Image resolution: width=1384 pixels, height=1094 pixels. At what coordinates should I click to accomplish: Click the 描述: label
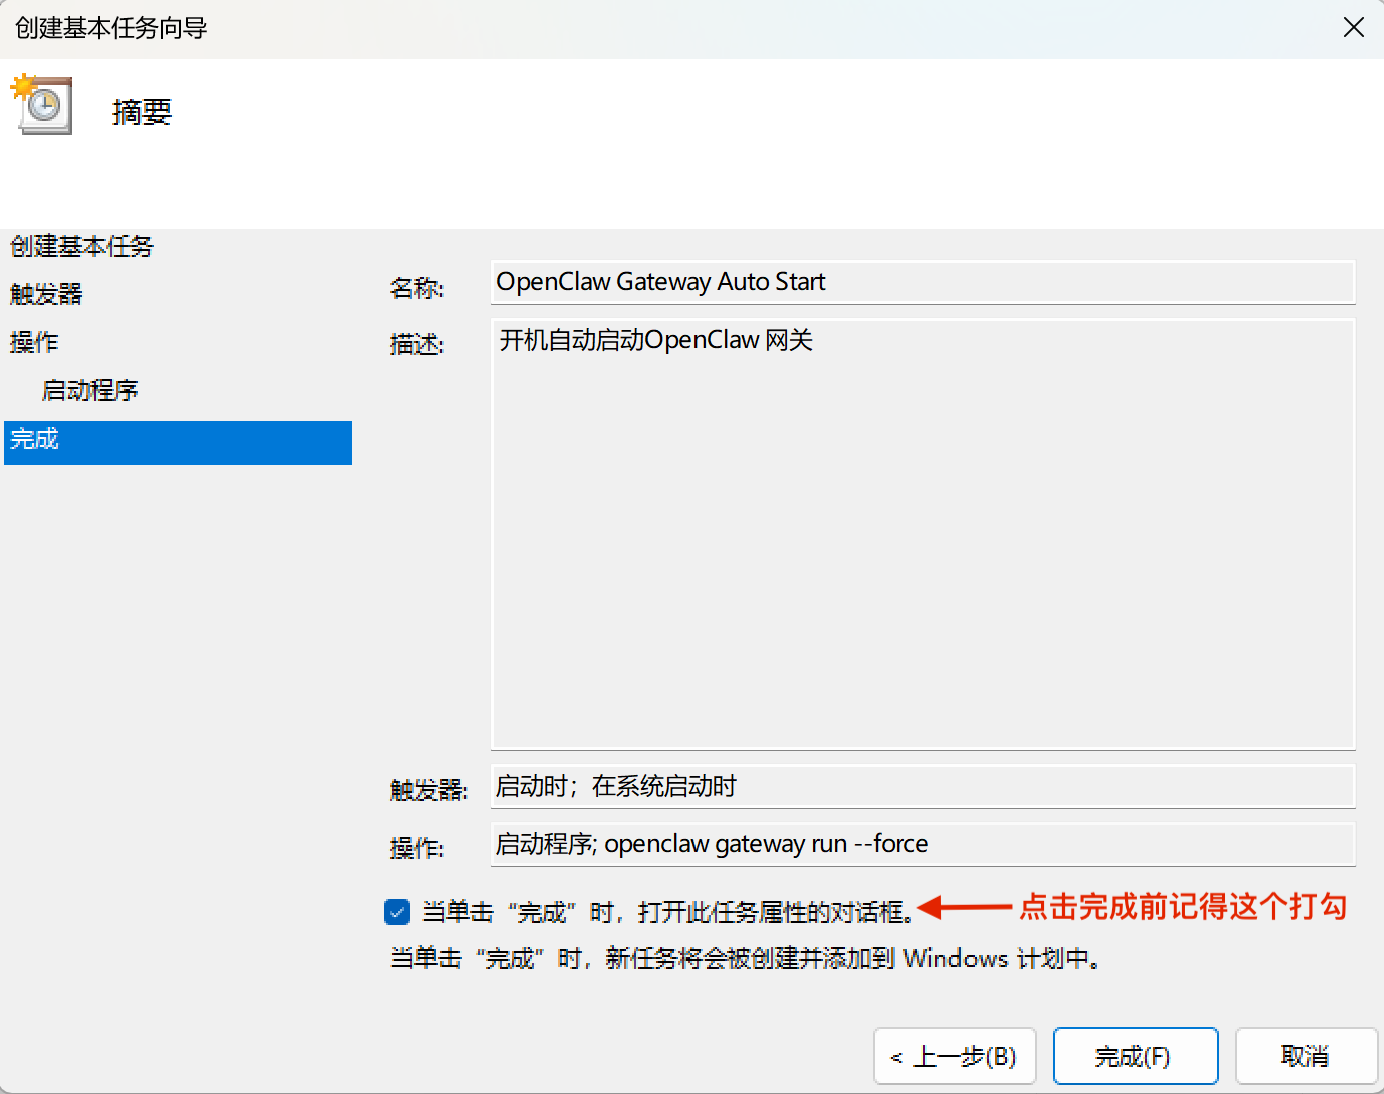click(417, 344)
